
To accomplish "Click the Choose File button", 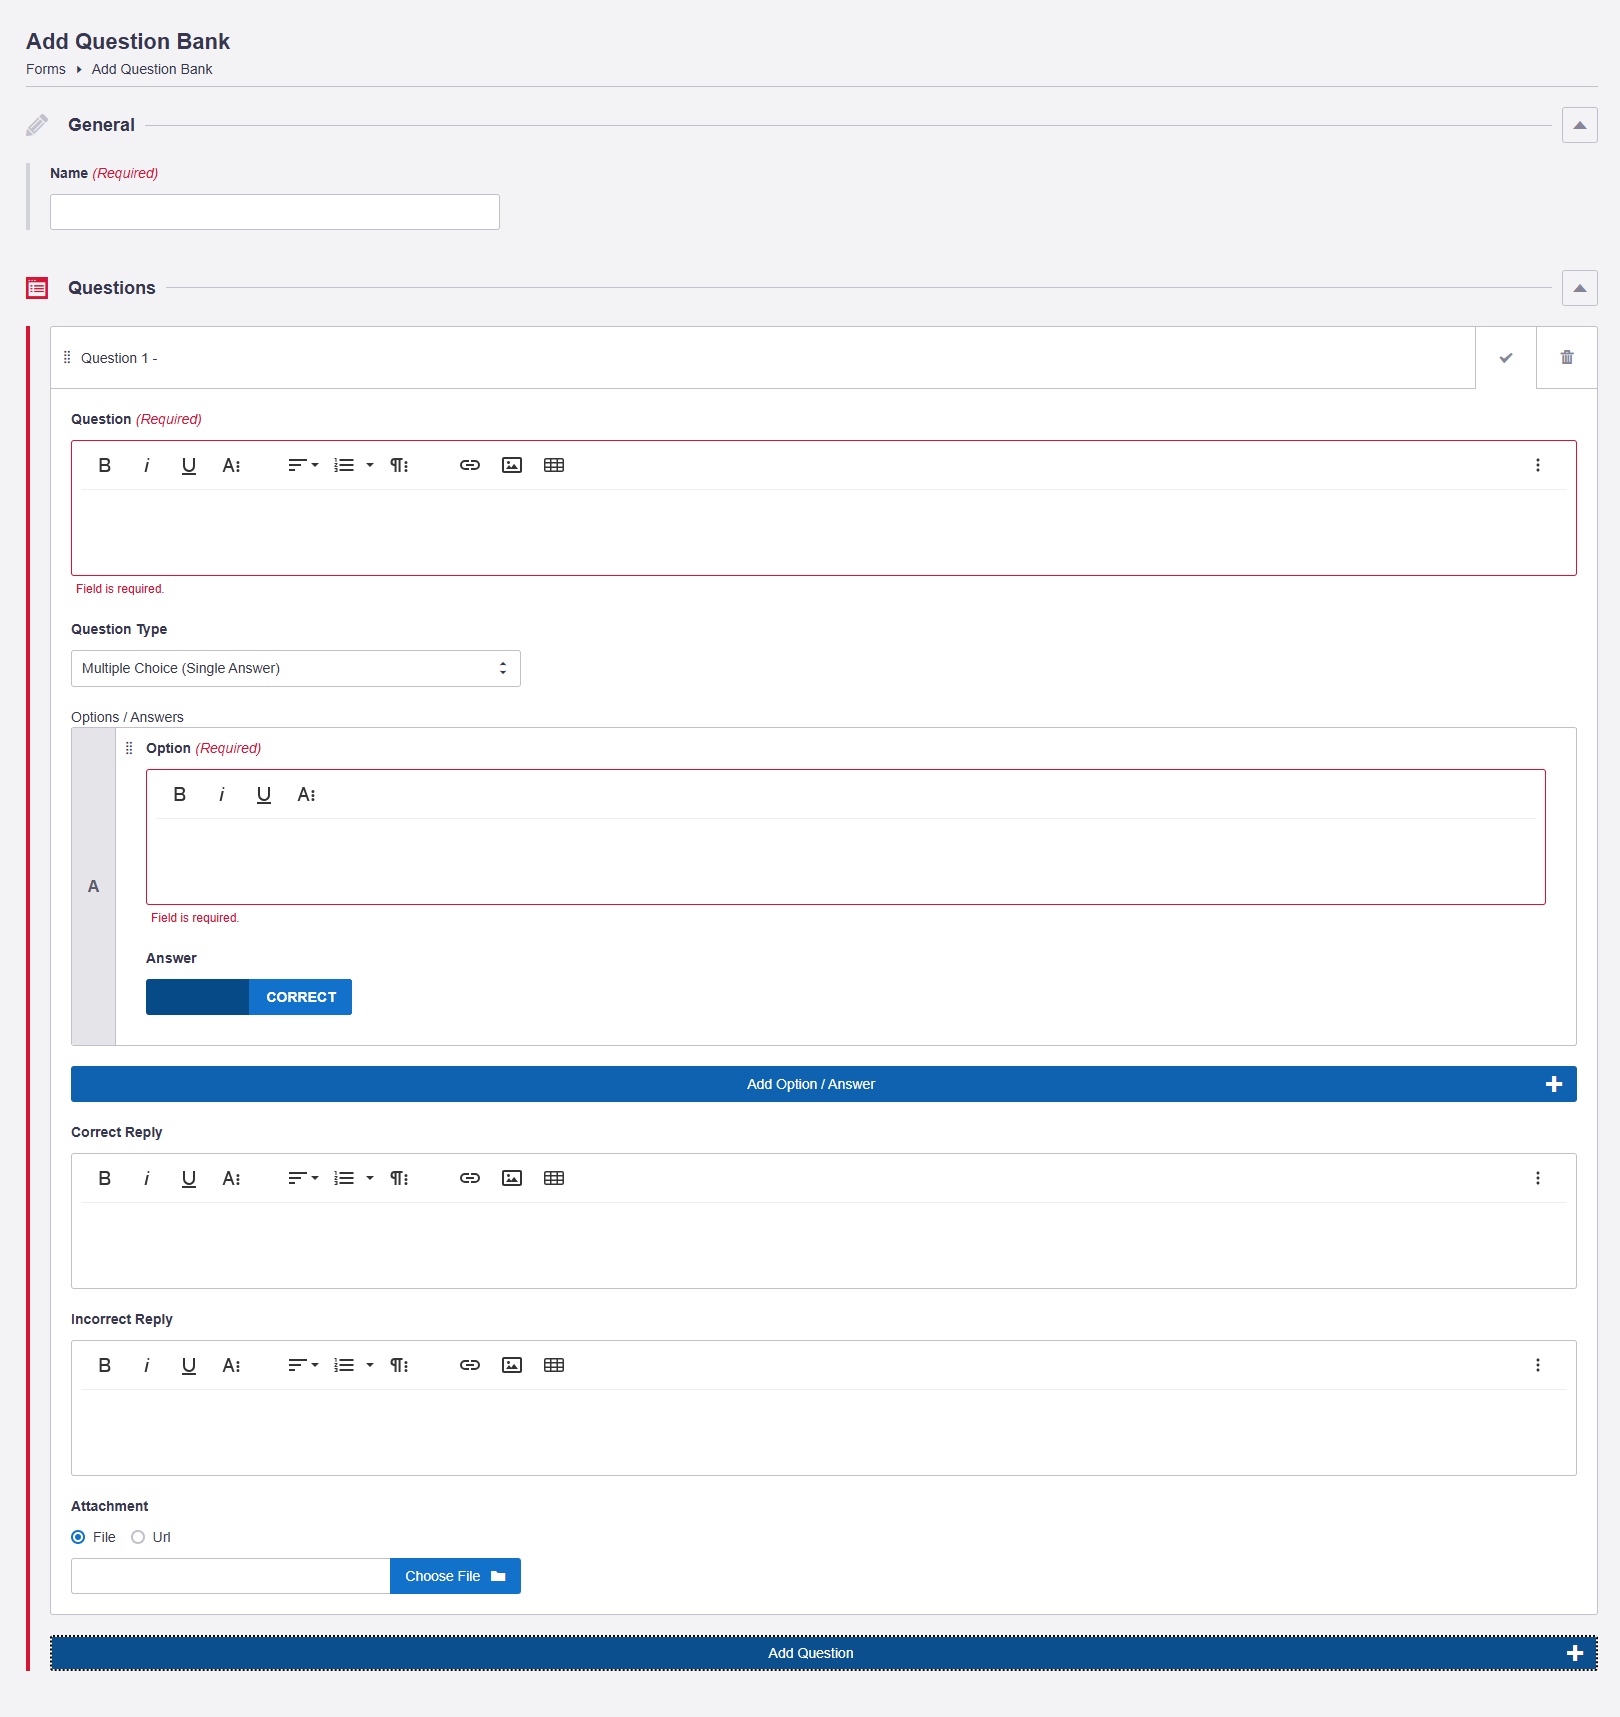I will 455,1576.
